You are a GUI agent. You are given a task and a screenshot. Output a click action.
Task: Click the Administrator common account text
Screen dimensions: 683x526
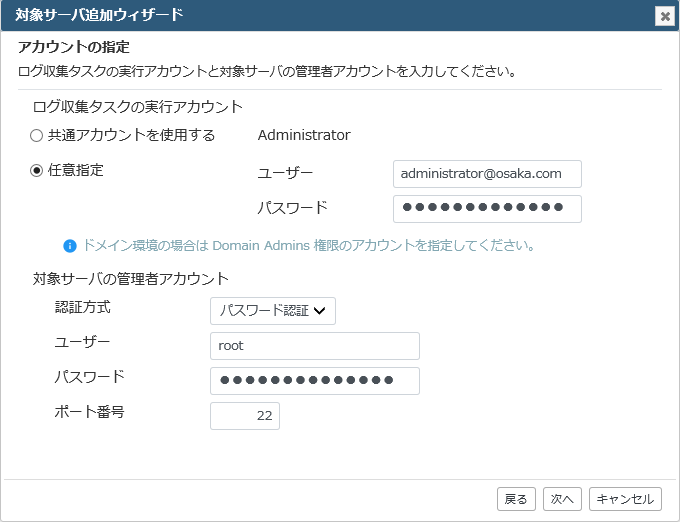click(x=304, y=135)
